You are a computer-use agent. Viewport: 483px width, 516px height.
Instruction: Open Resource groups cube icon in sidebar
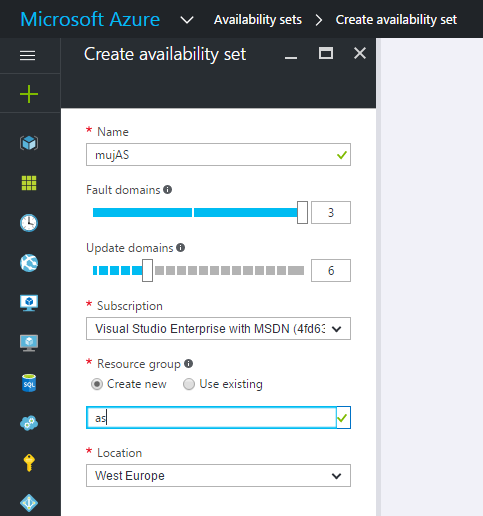(x=29, y=143)
